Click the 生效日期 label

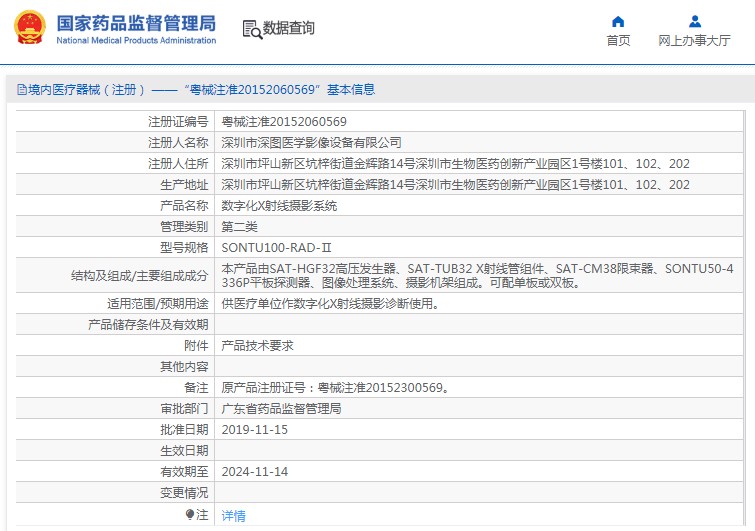[184, 451]
